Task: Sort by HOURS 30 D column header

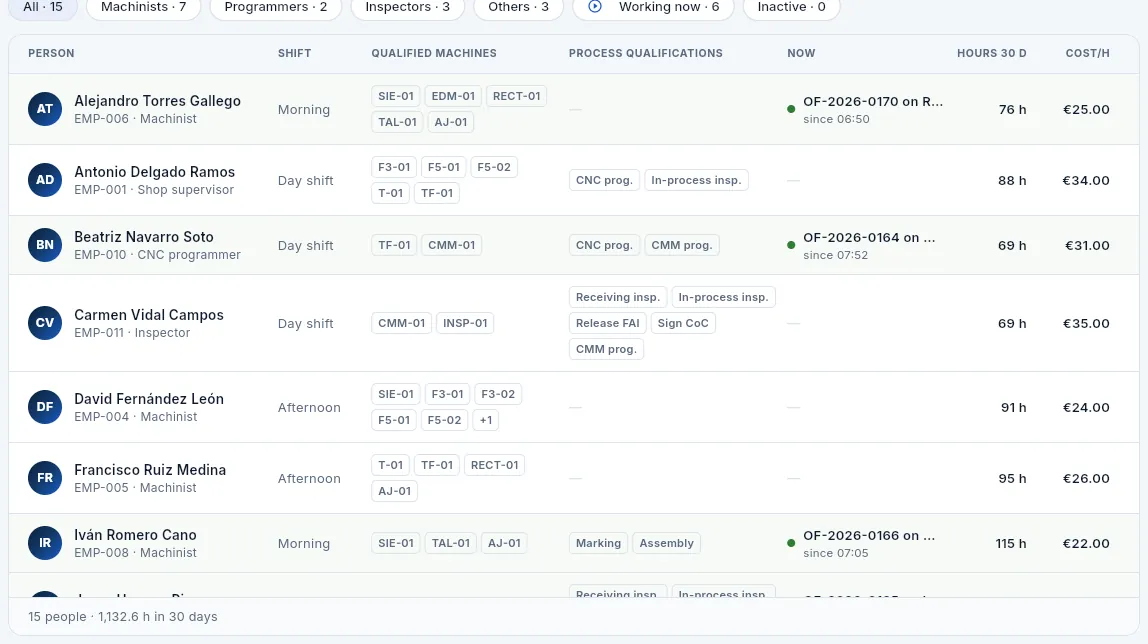Action: tap(991, 53)
